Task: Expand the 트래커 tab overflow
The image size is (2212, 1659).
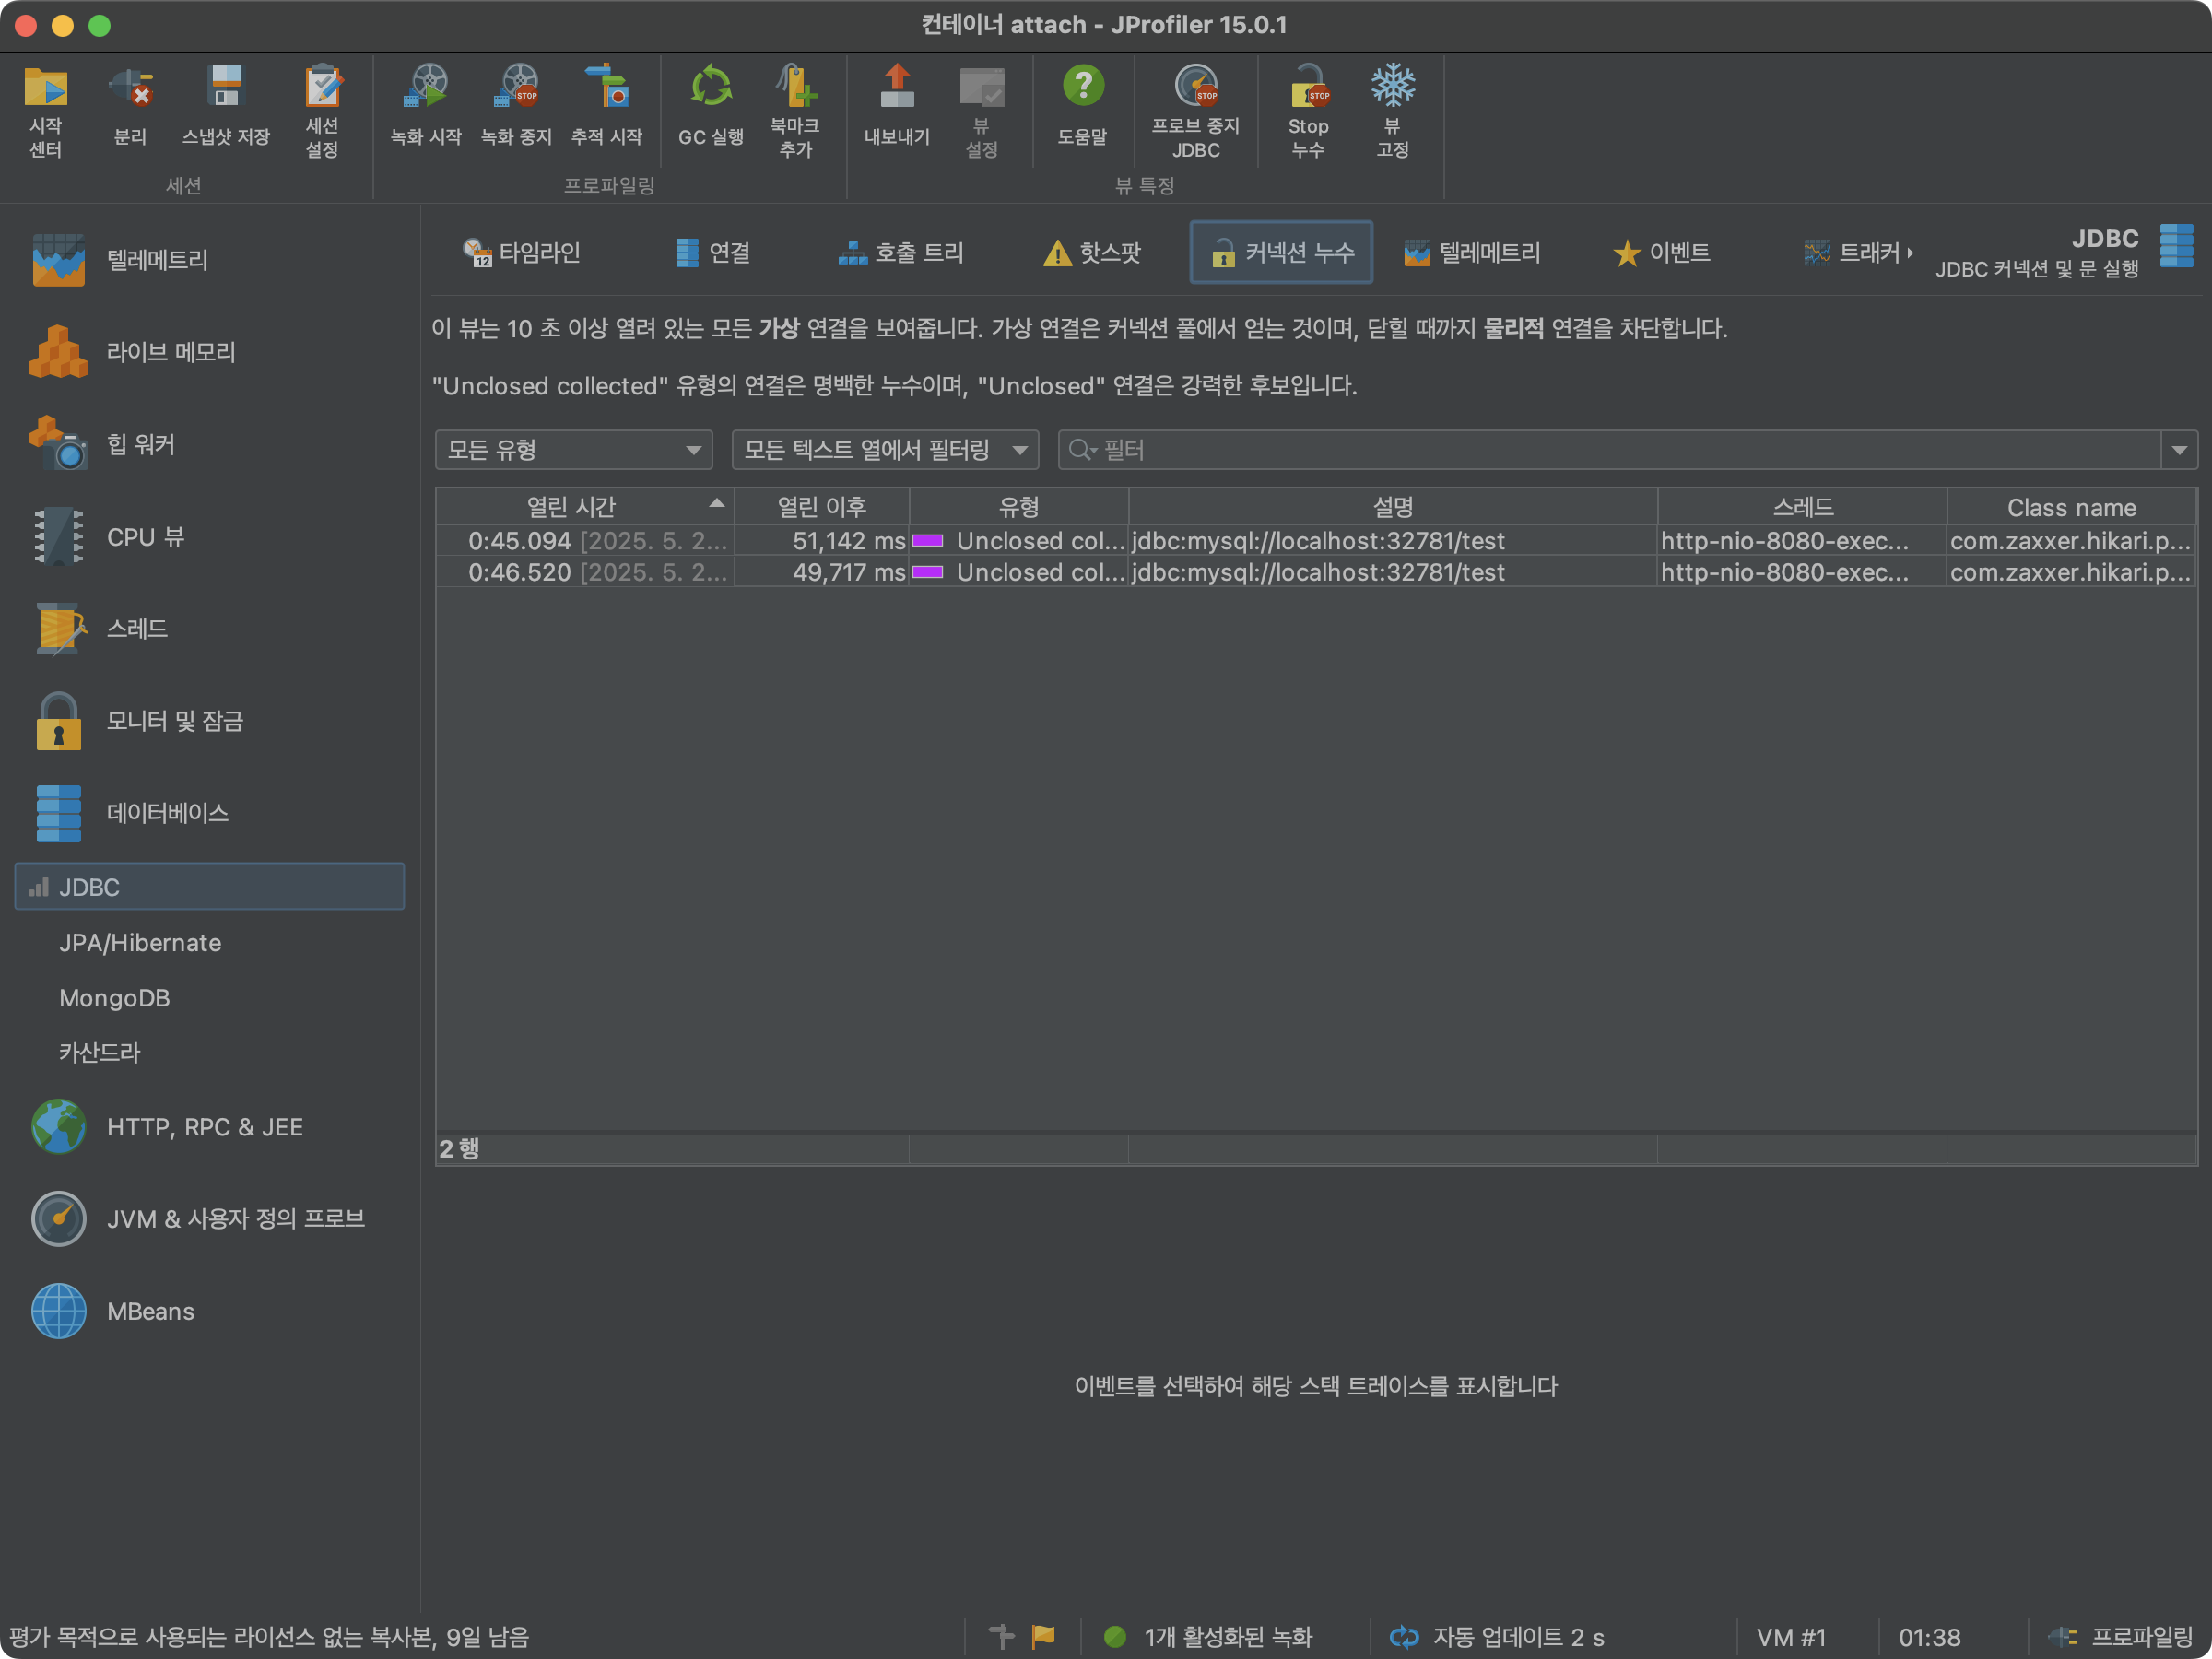Action: click(x=1859, y=253)
